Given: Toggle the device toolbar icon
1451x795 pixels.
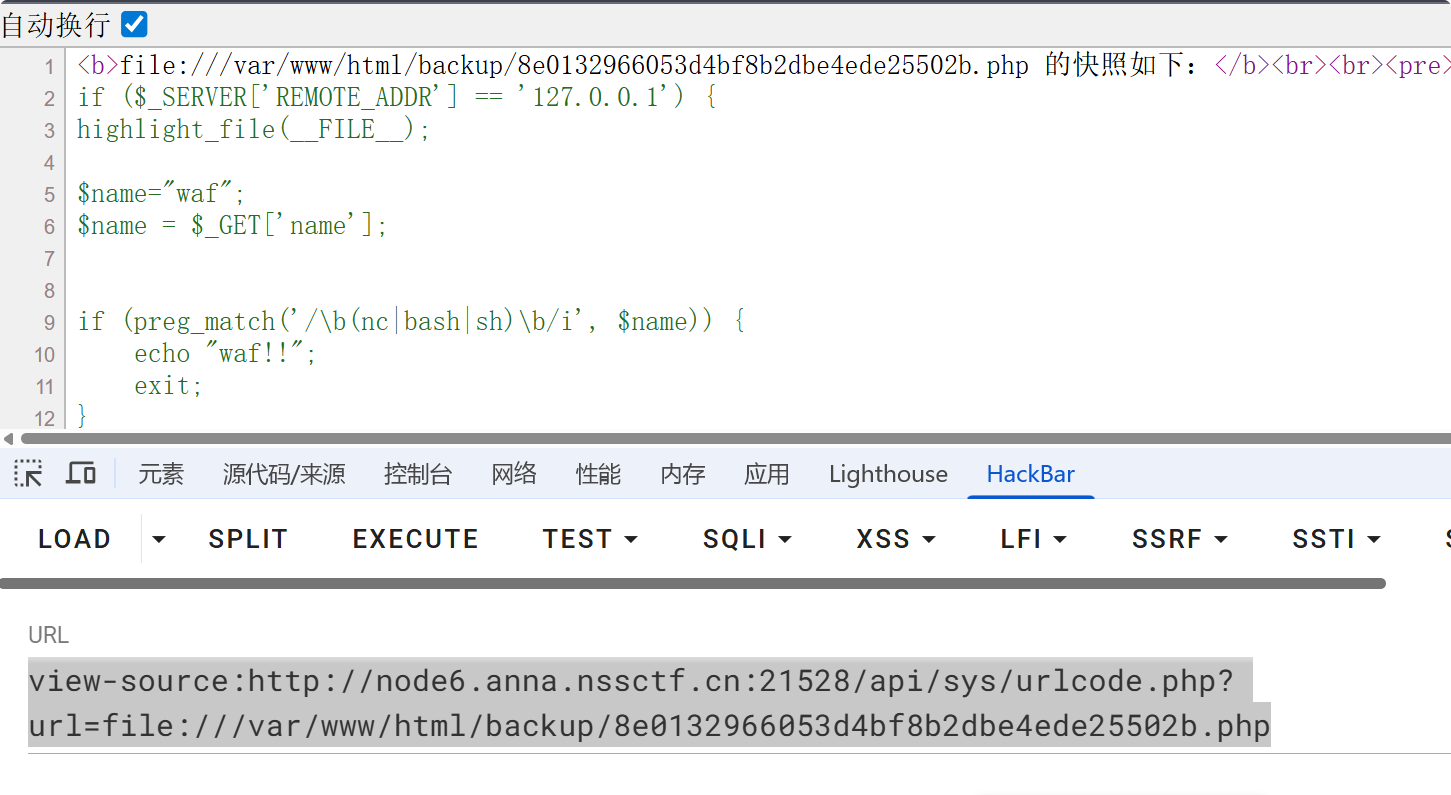Looking at the screenshot, I should (81, 473).
